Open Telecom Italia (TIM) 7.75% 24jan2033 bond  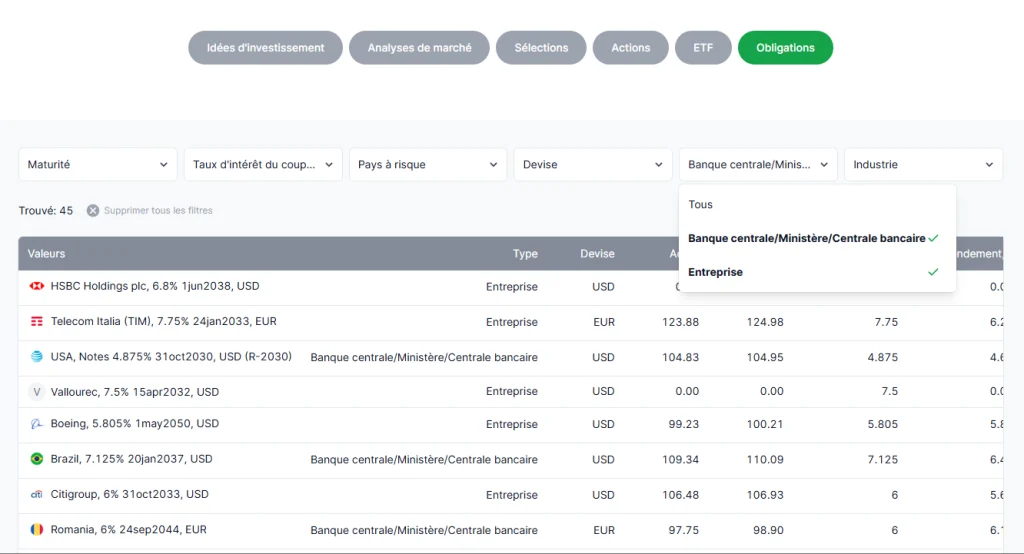(164, 321)
